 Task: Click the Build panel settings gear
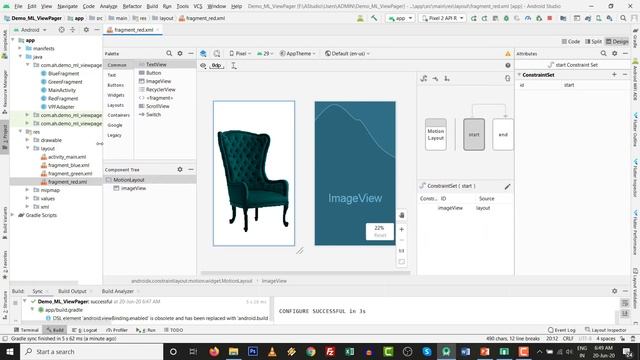pyautogui.click(x=615, y=291)
